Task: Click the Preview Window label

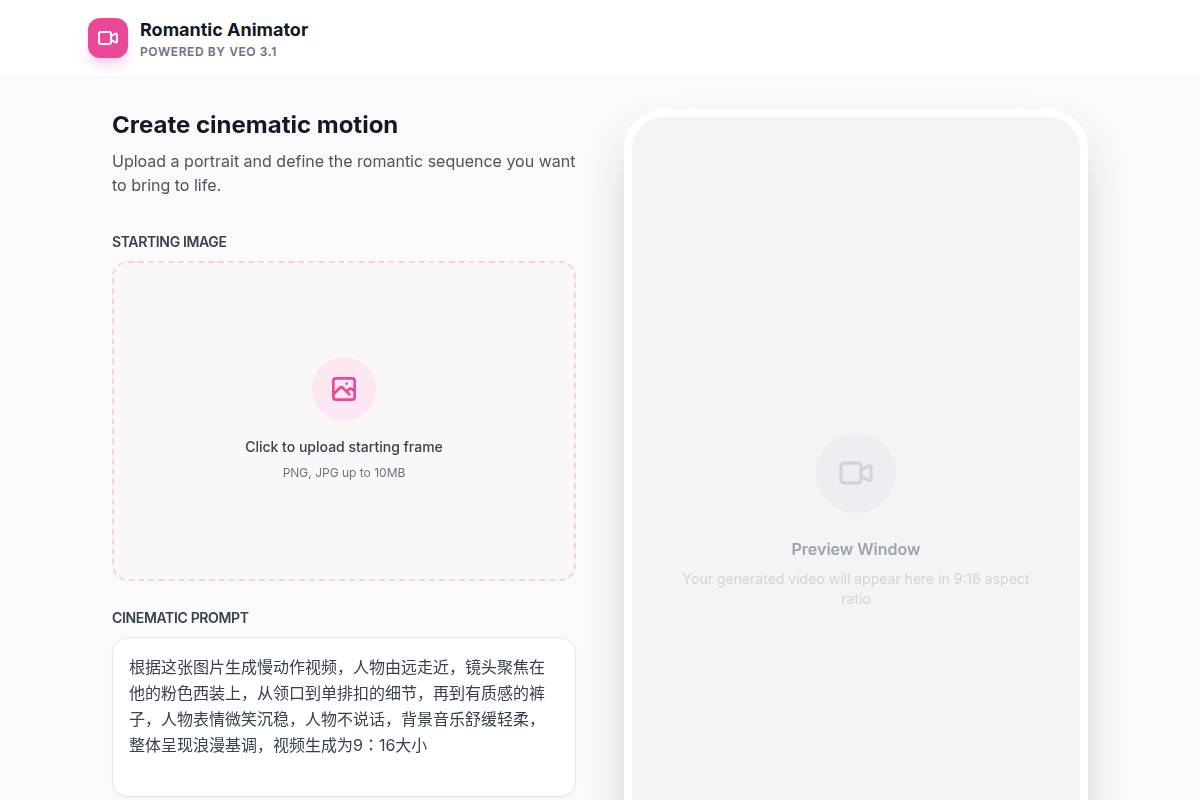Action: [x=855, y=549]
